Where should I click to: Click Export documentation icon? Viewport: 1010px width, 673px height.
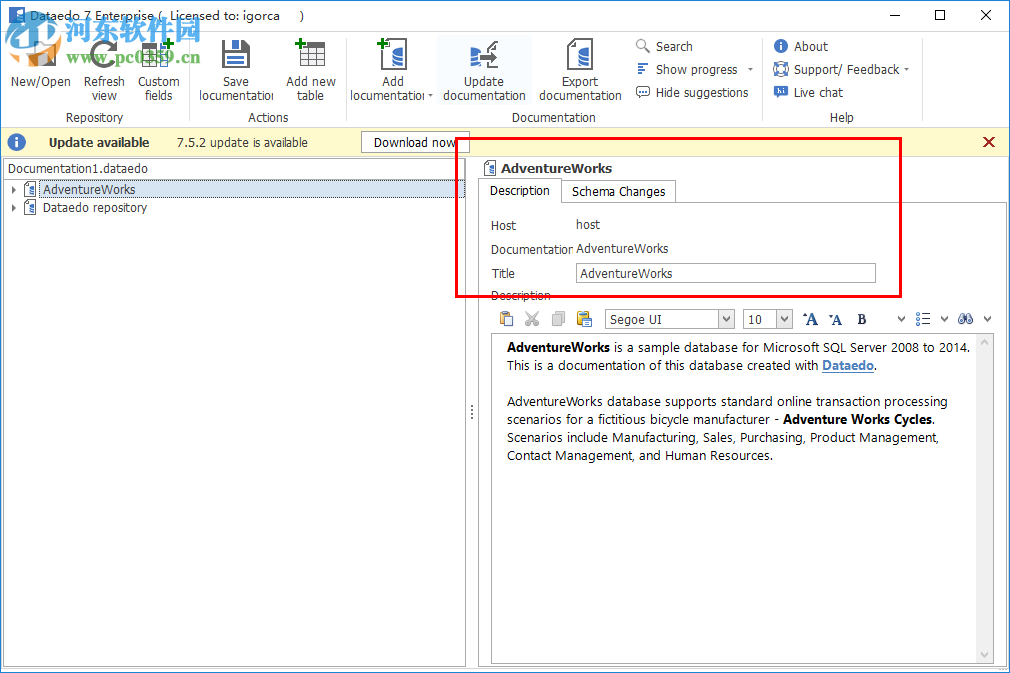pos(580,54)
